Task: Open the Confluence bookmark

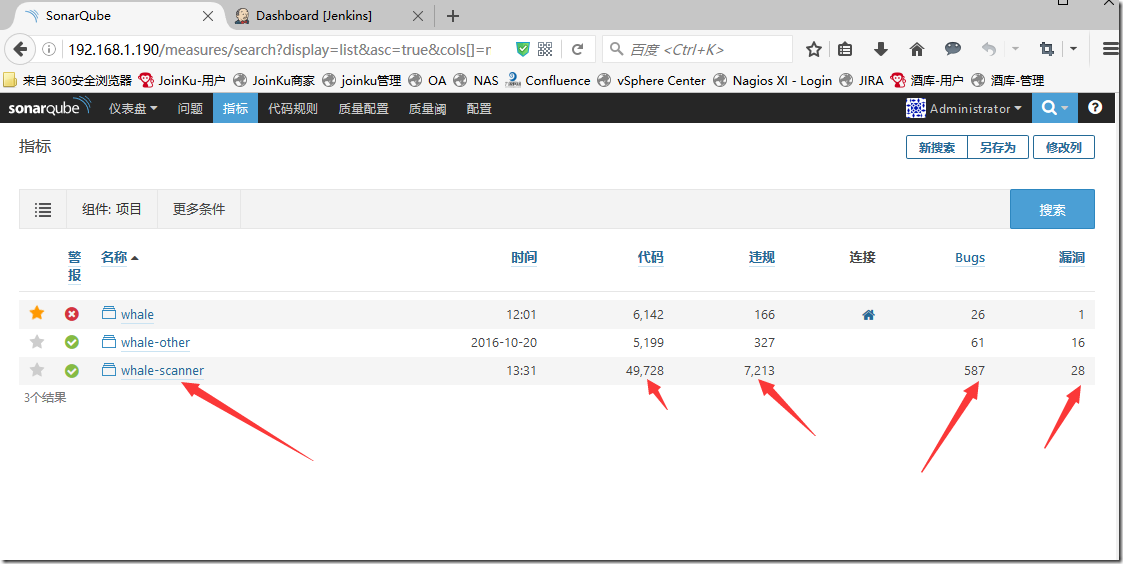Action: tap(548, 80)
